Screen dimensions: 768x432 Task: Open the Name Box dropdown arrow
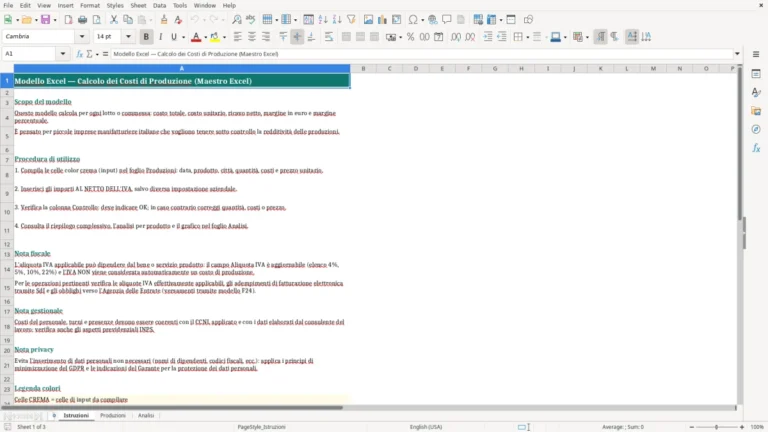pos(63,53)
